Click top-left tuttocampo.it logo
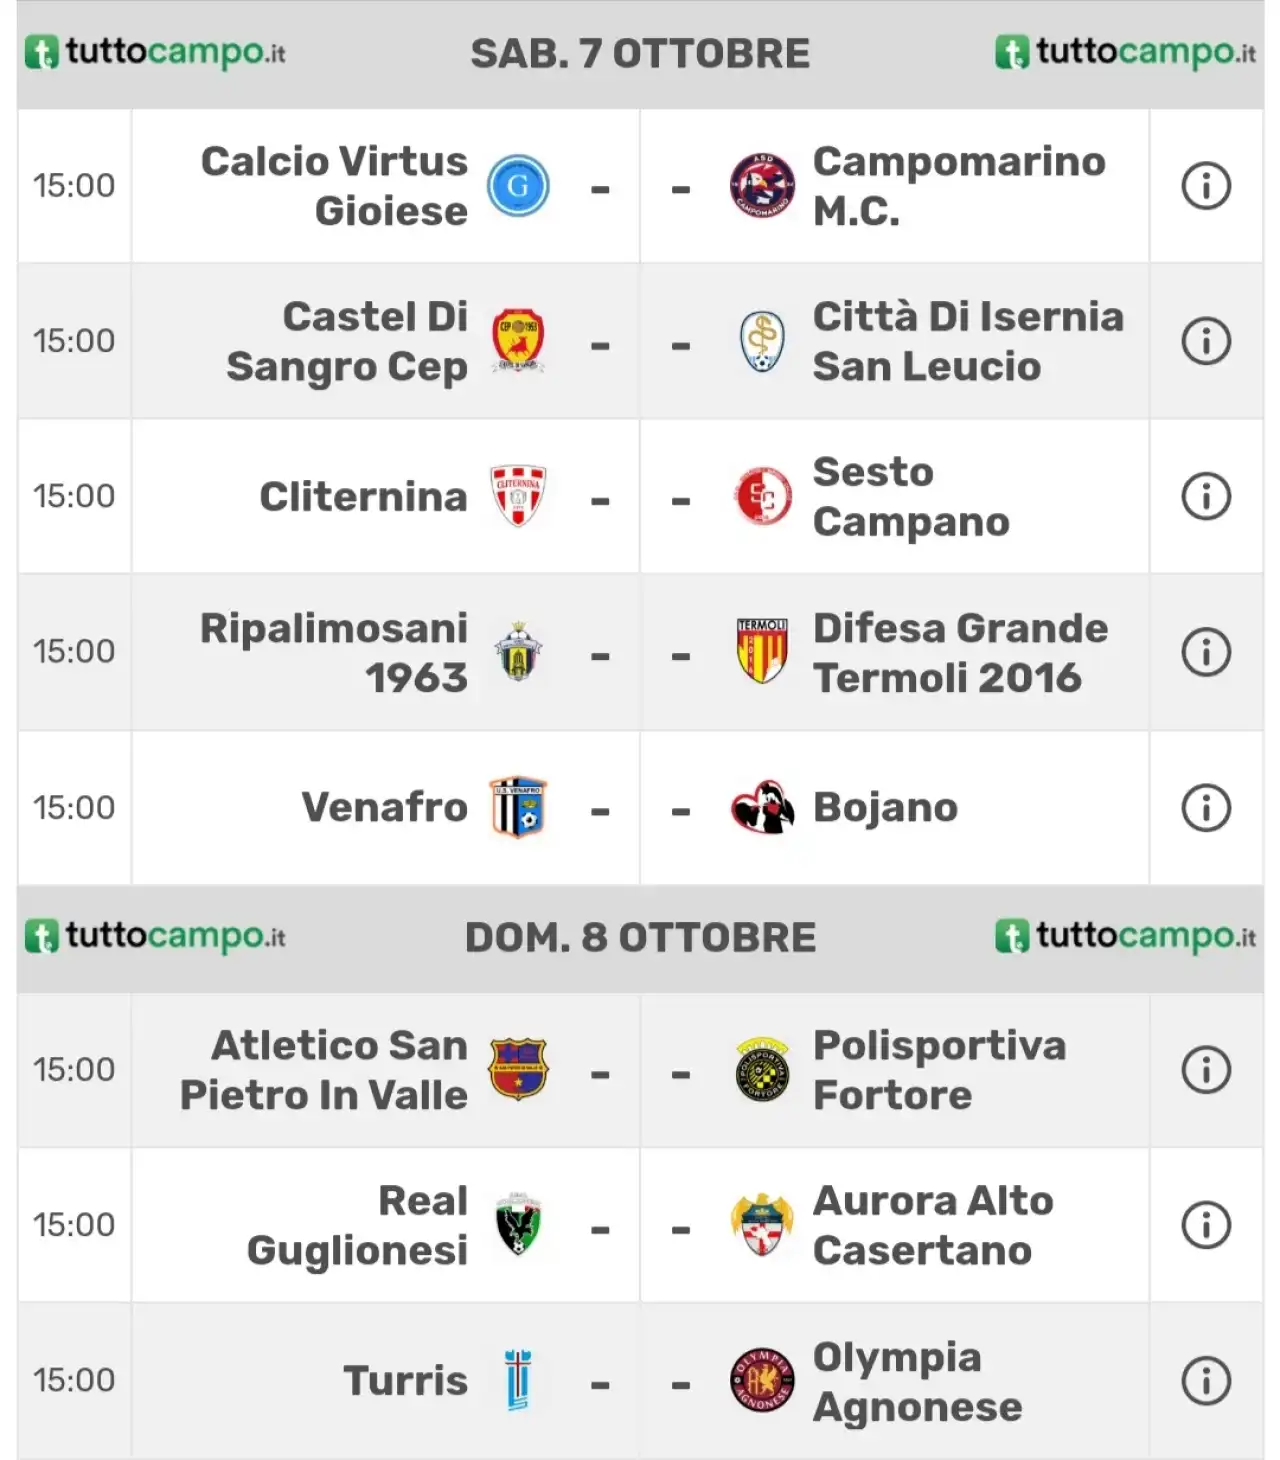 (x=155, y=52)
